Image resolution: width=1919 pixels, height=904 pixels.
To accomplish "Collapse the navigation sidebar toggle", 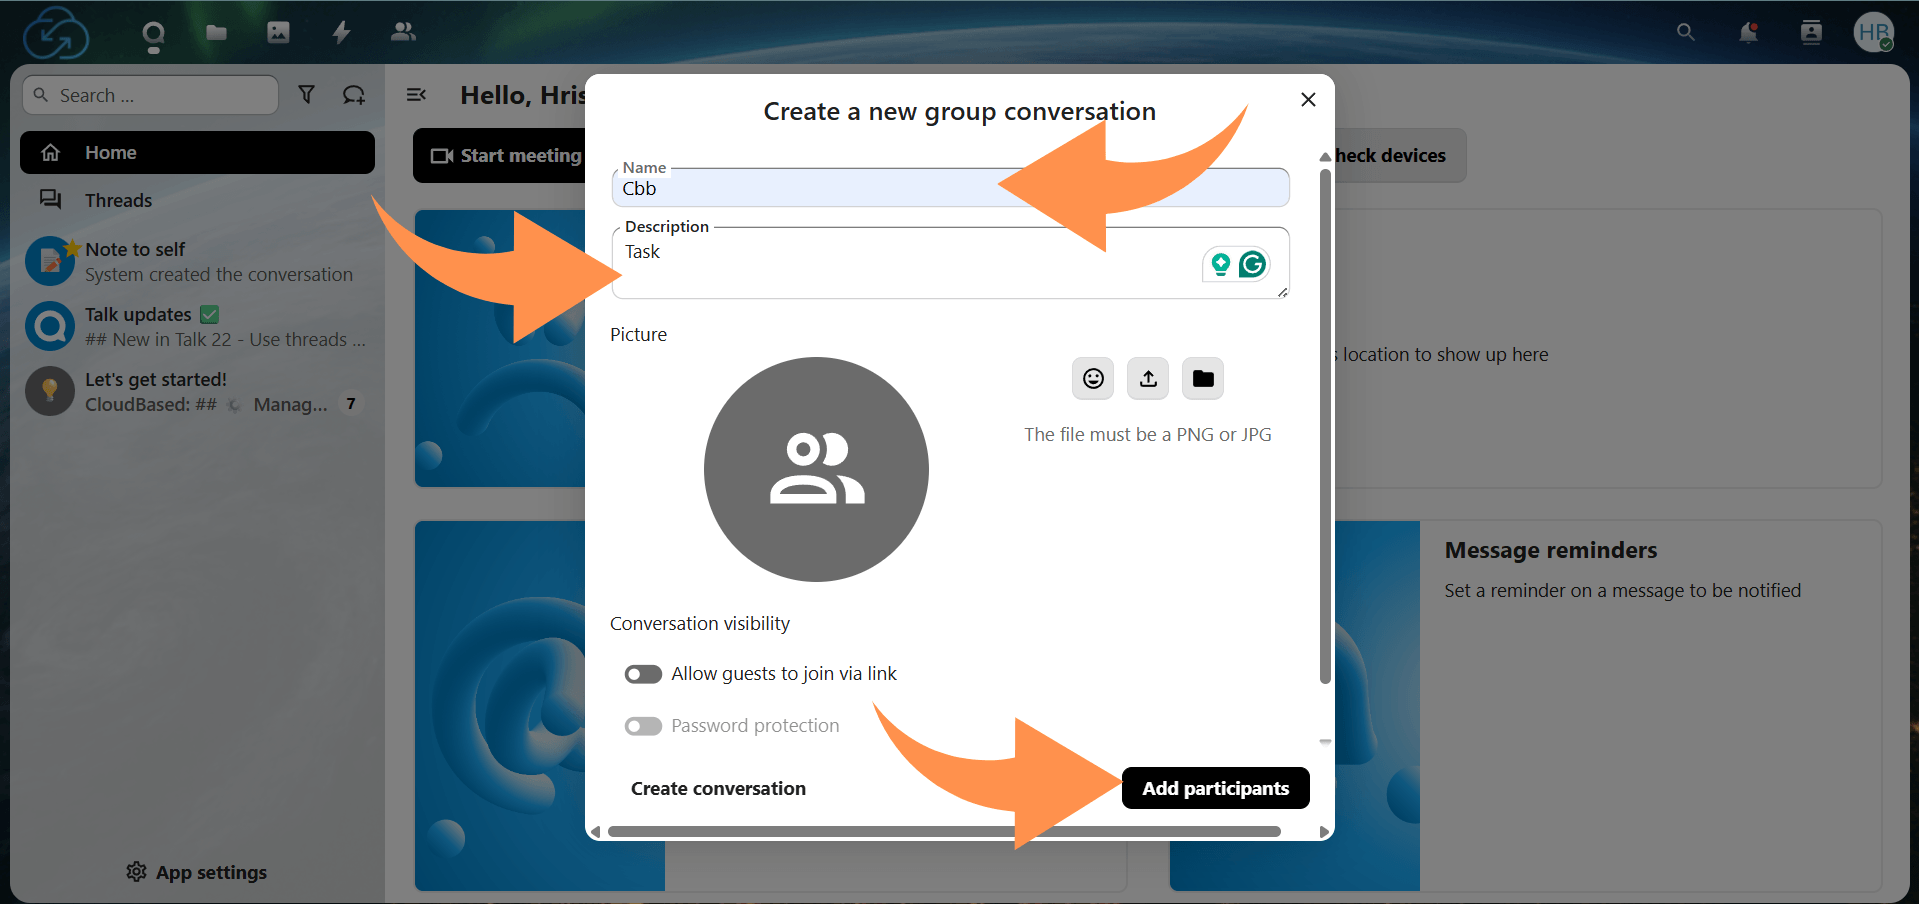I will (x=416, y=95).
